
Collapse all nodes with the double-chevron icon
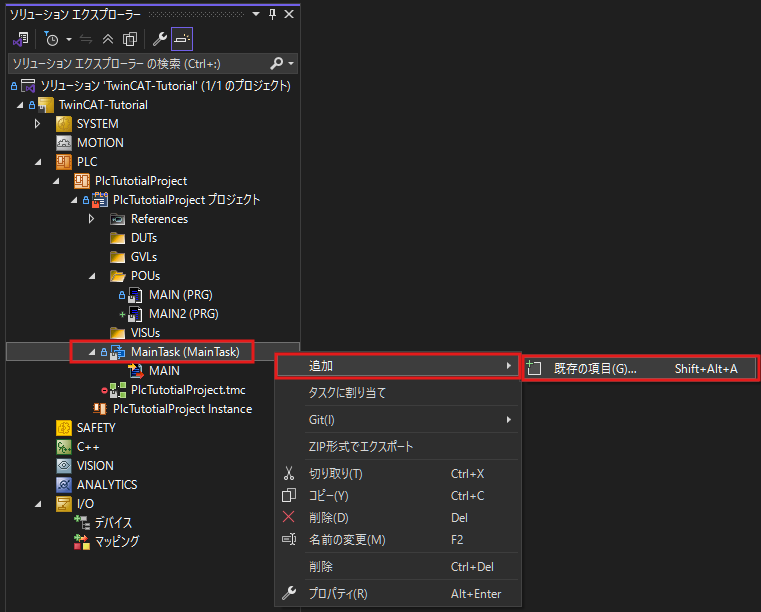coord(108,39)
